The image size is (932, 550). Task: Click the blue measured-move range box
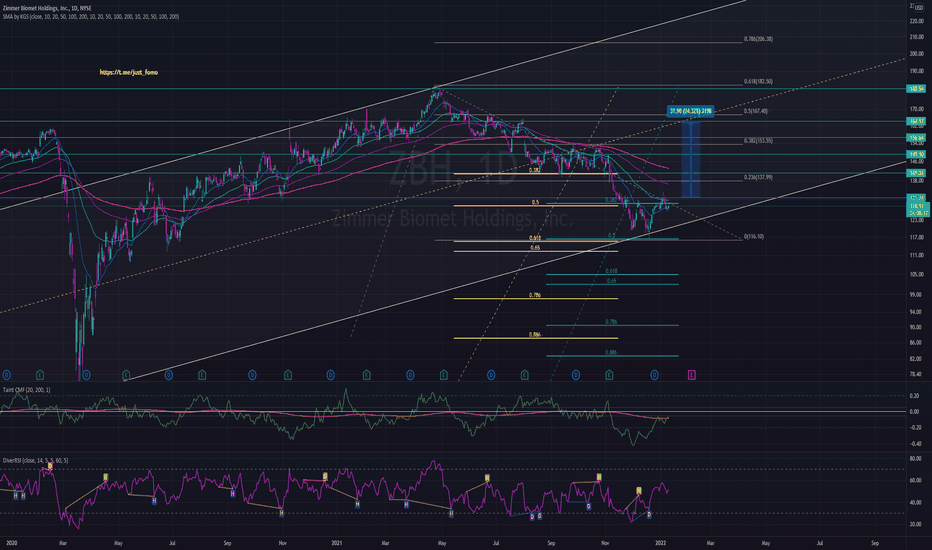[690, 159]
